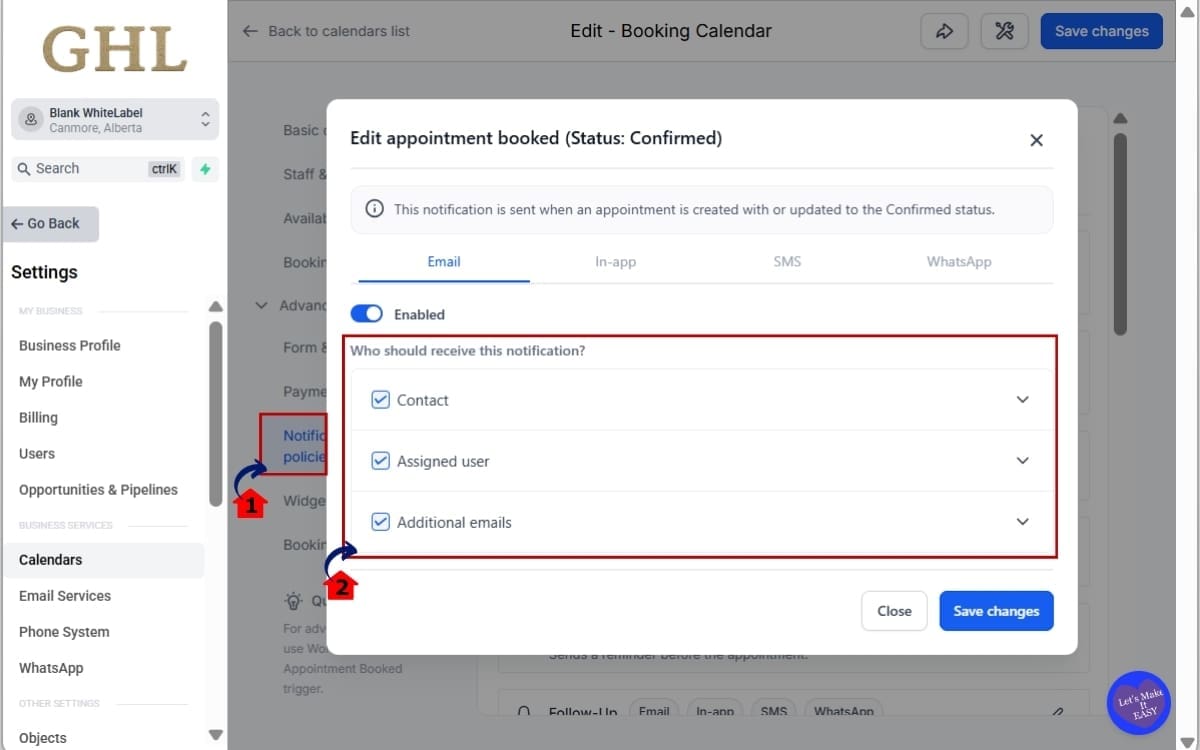
Task: Open the tools wrench icon button
Action: point(1004,31)
